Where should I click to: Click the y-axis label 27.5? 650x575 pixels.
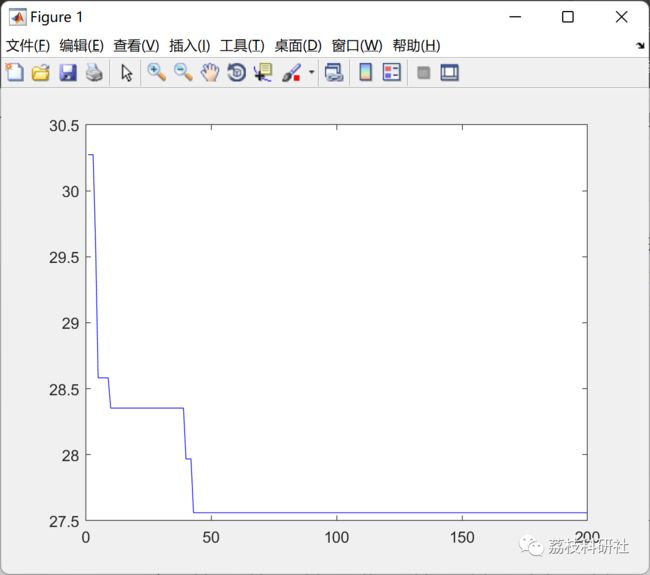(64, 521)
